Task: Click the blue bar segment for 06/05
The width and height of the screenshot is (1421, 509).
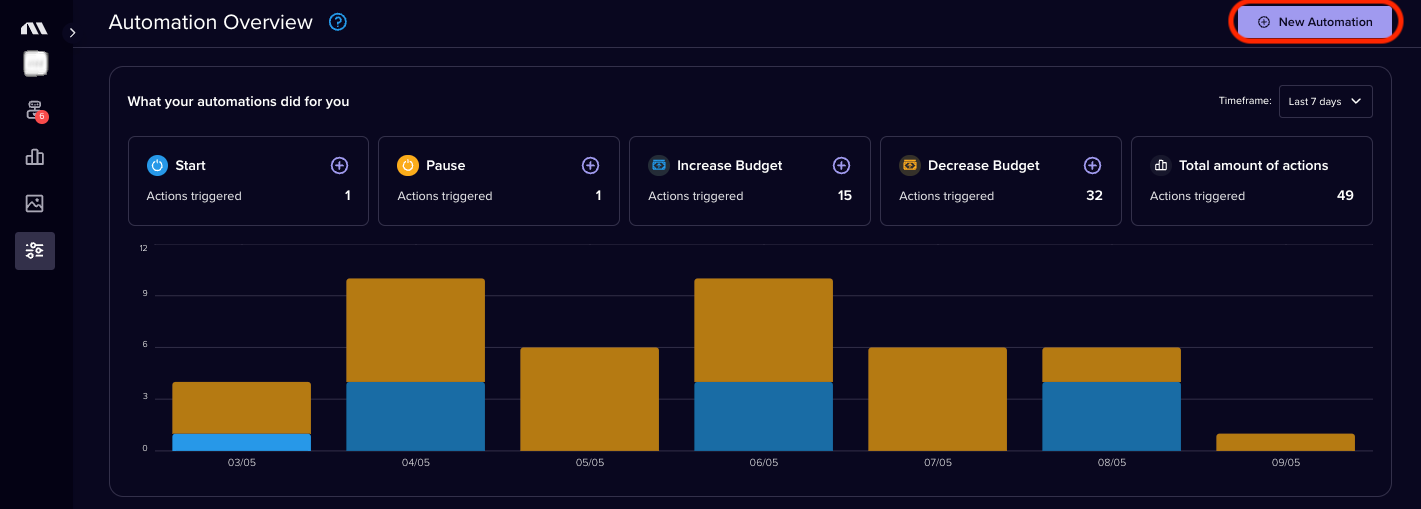Action: (x=764, y=416)
